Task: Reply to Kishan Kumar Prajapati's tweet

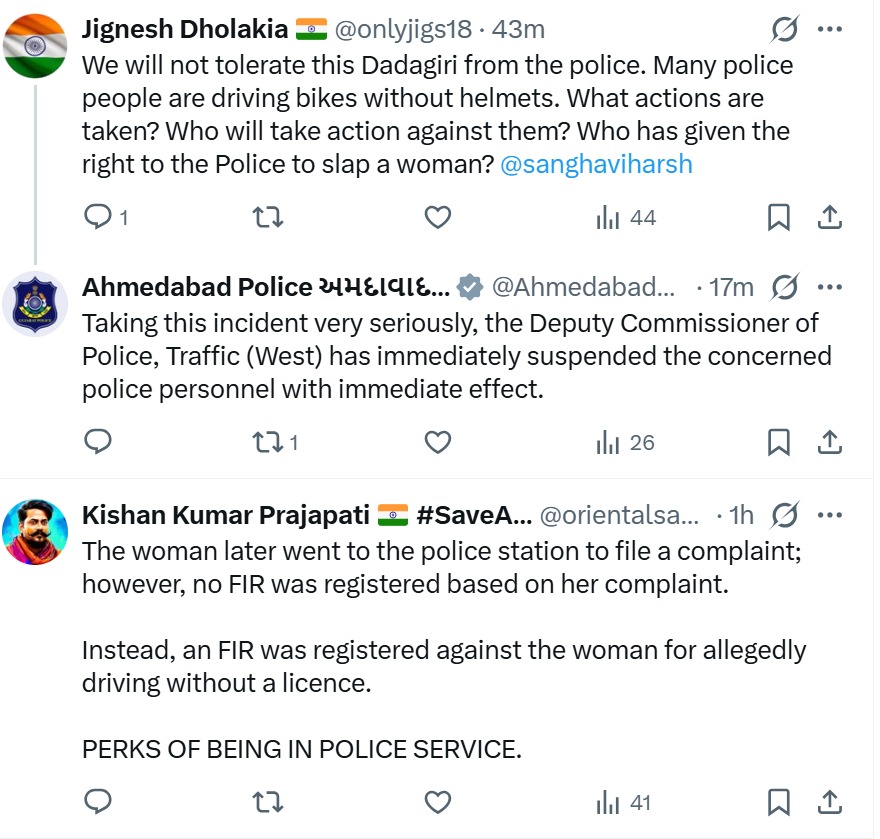Action: [x=97, y=801]
